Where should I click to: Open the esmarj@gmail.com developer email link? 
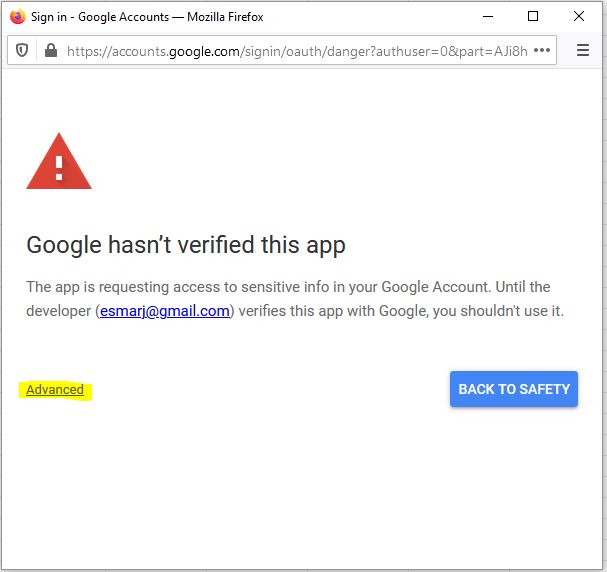click(x=165, y=311)
